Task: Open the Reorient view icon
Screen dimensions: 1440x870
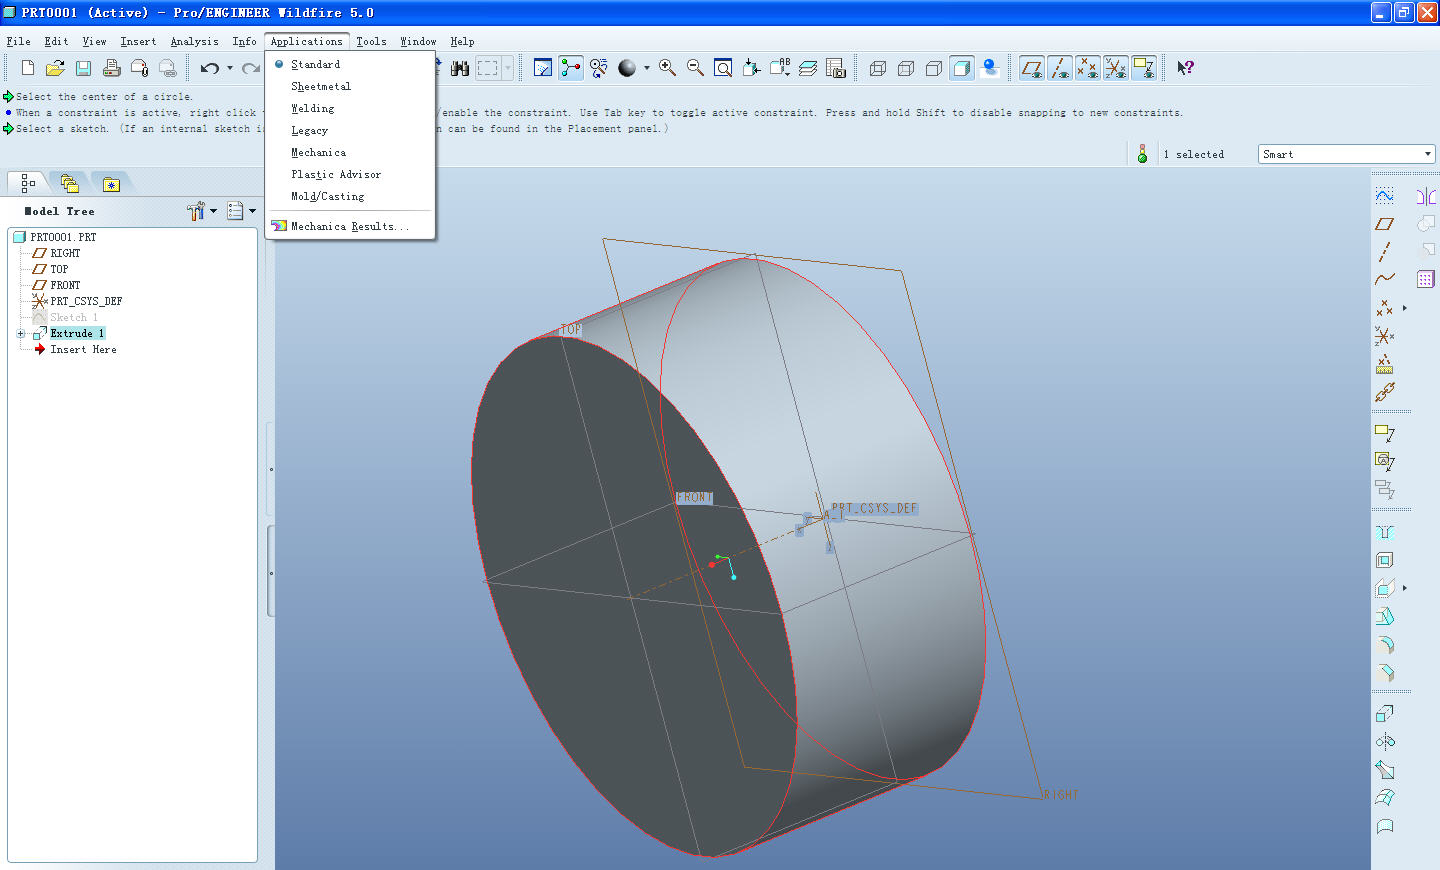Action: 751,68
